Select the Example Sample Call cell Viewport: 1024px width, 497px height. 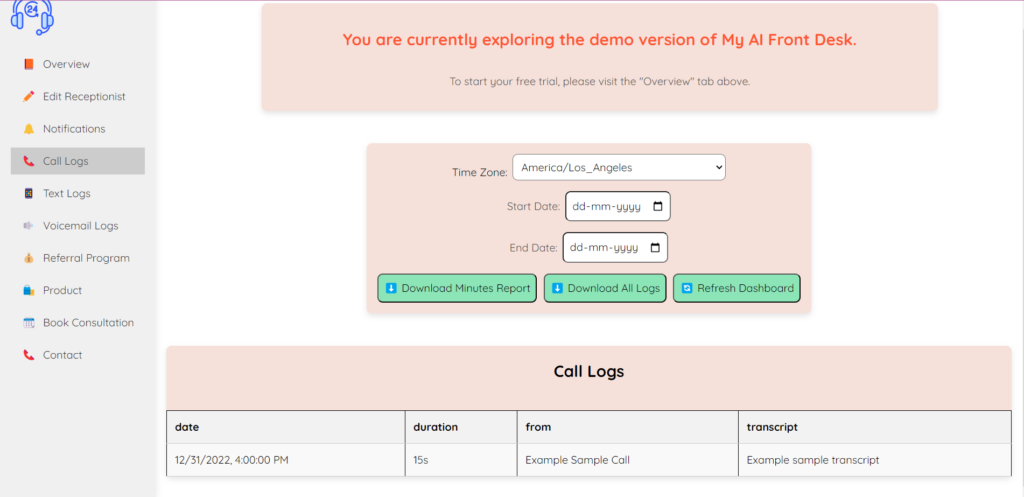(628, 460)
